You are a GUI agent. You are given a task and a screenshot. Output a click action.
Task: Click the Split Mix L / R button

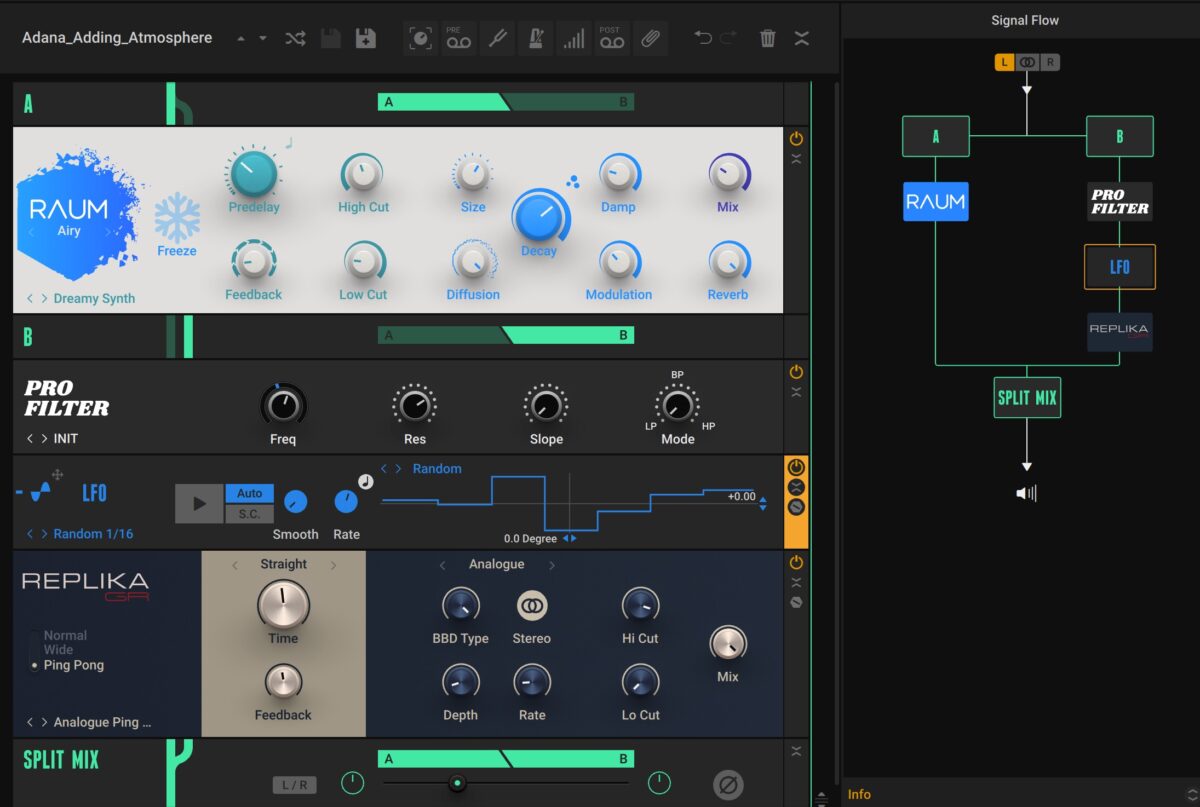coord(295,785)
